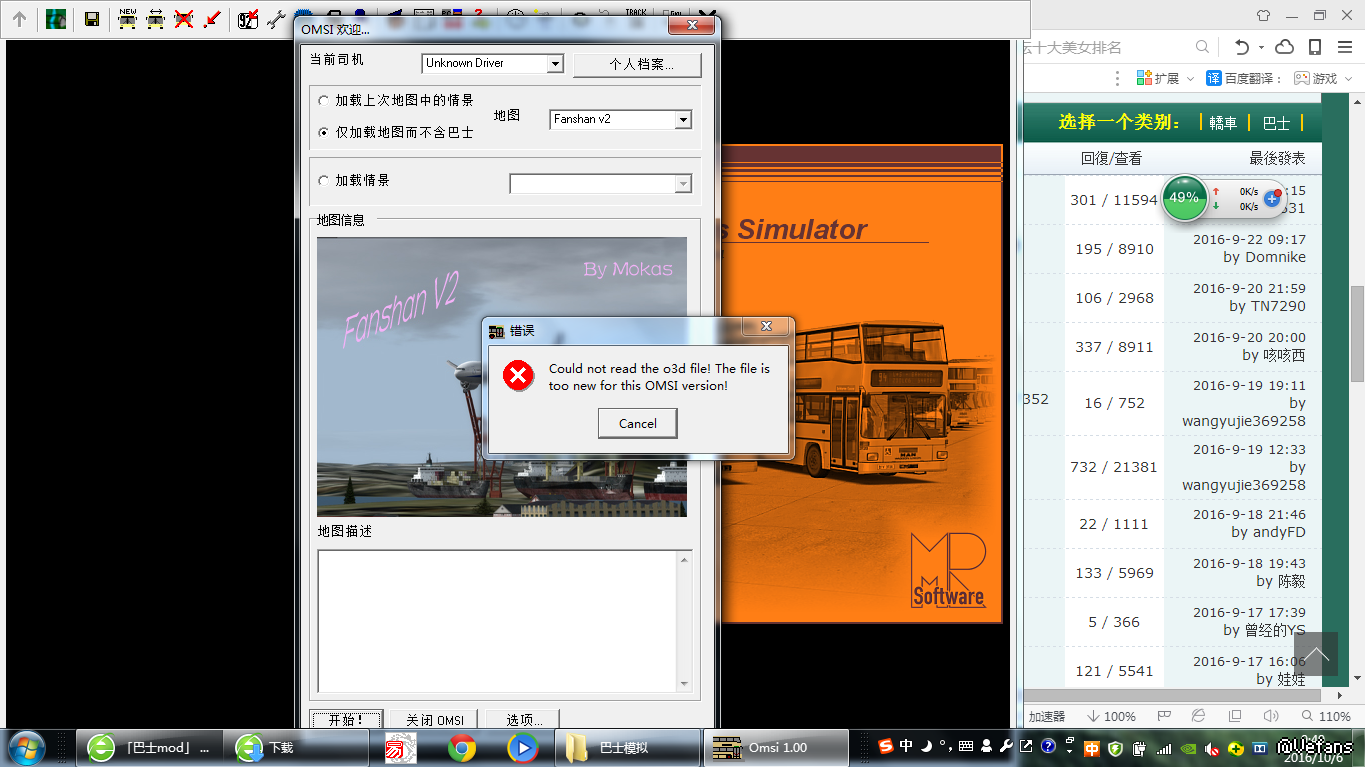Viewport: 1365px width, 767px height.
Task: Click the number 92 toolbar icon
Action: [248, 18]
